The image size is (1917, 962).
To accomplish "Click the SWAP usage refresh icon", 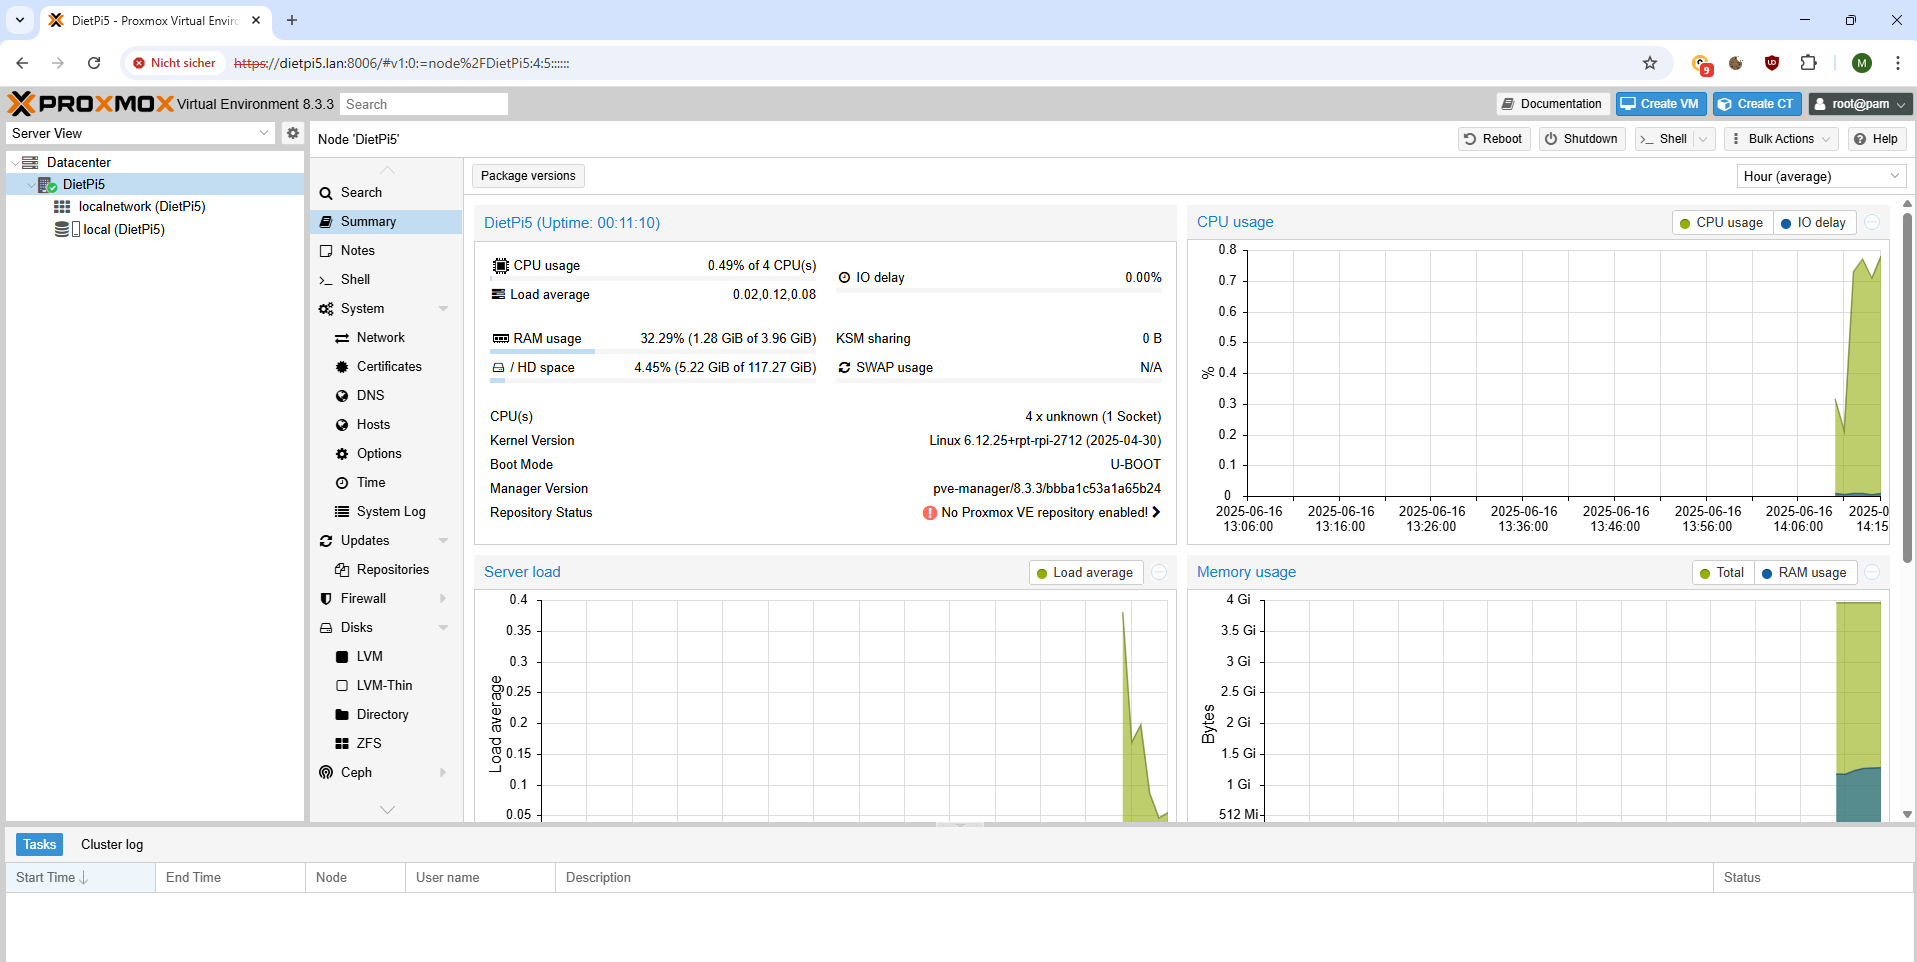I will (844, 367).
